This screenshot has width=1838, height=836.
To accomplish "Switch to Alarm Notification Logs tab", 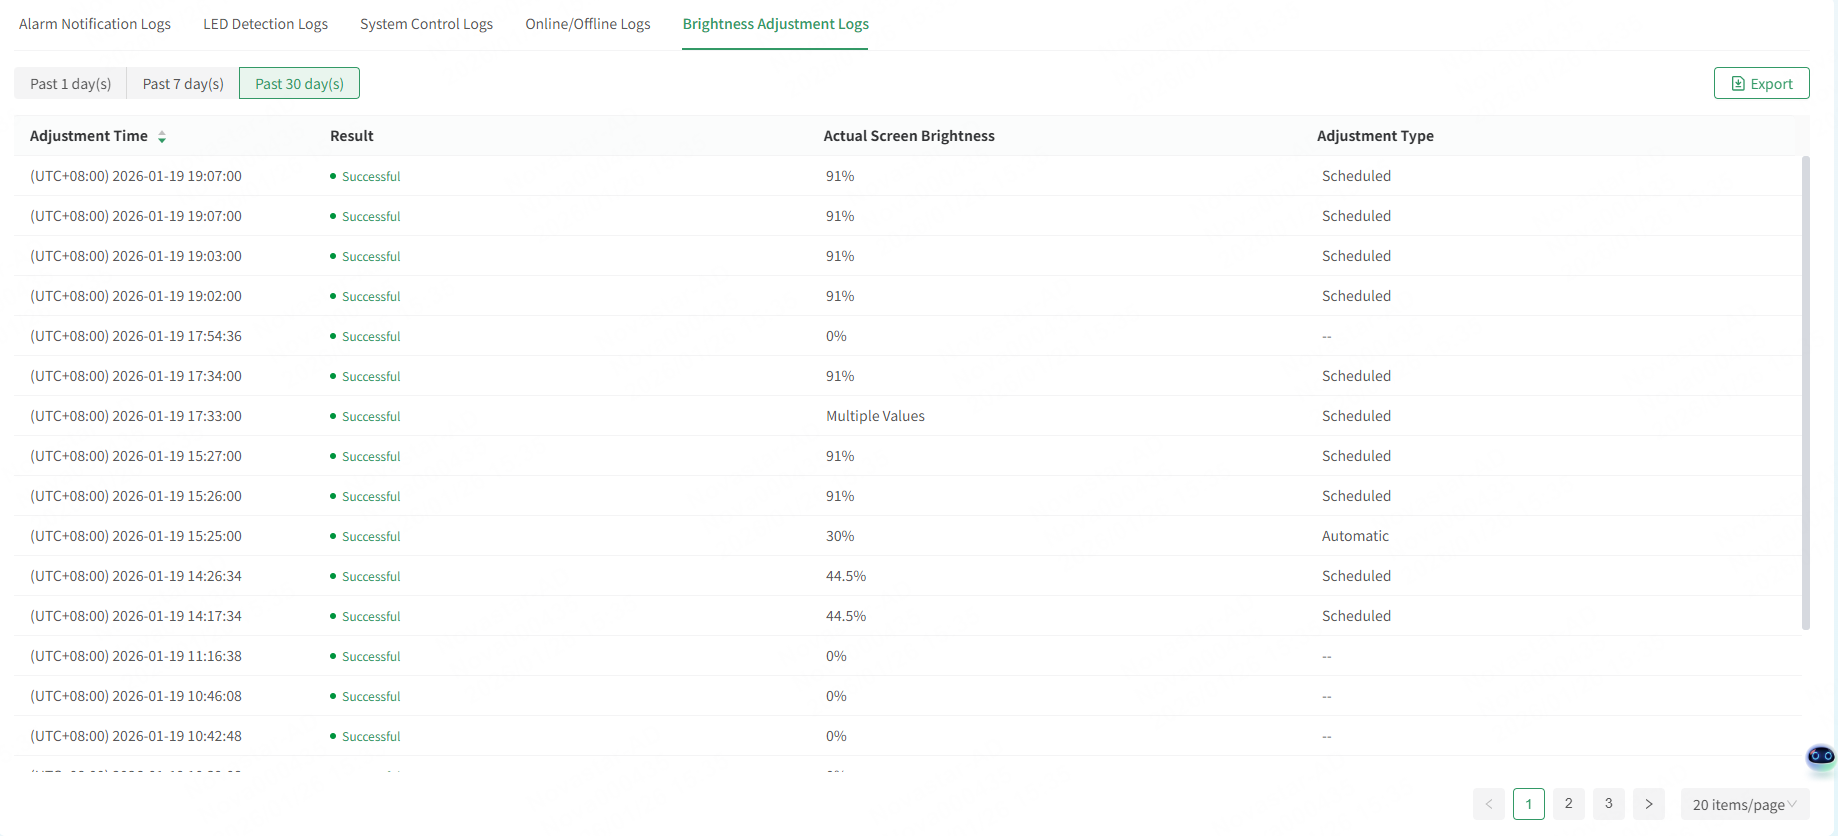I will tap(95, 24).
